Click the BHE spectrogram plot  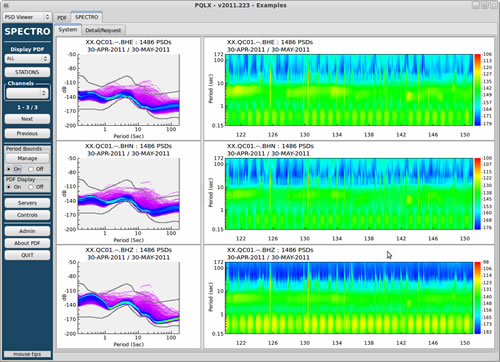coord(349,90)
